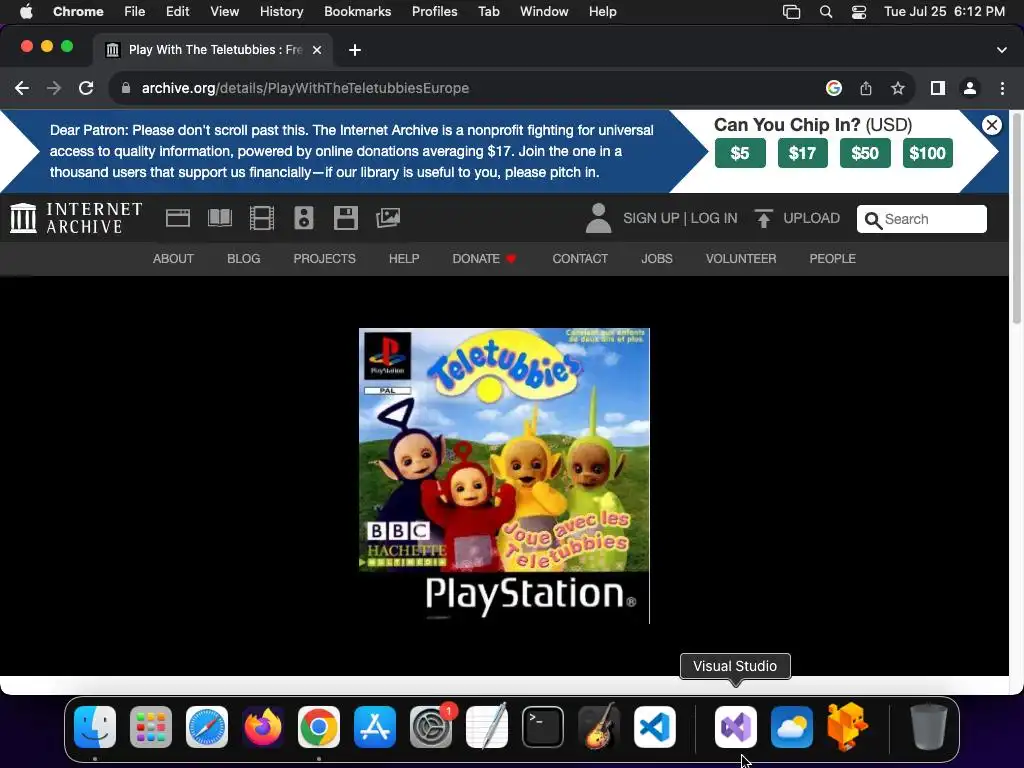The height and width of the screenshot is (768, 1024).
Task: Open the Texts book icon
Action: [219, 218]
